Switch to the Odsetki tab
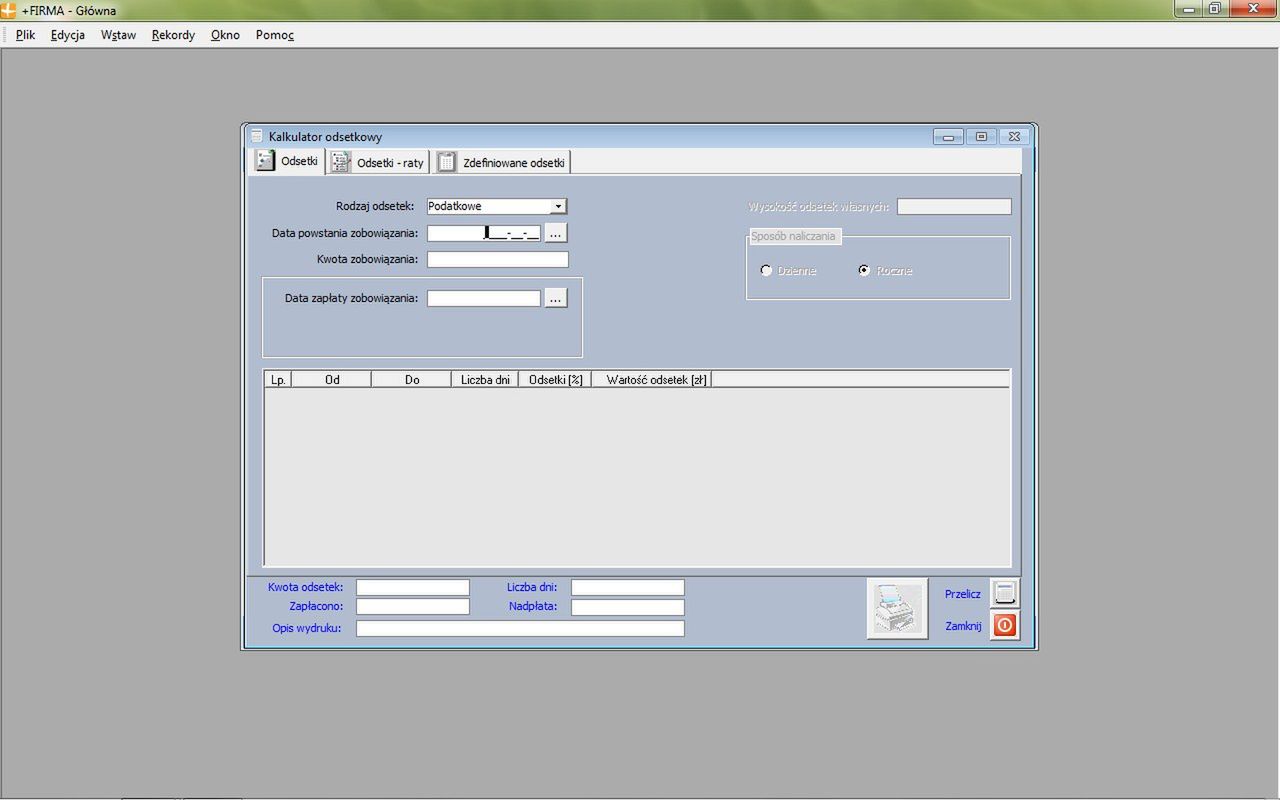Image resolution: width=1280 pixels, height=800 pixels. (287, 161)
